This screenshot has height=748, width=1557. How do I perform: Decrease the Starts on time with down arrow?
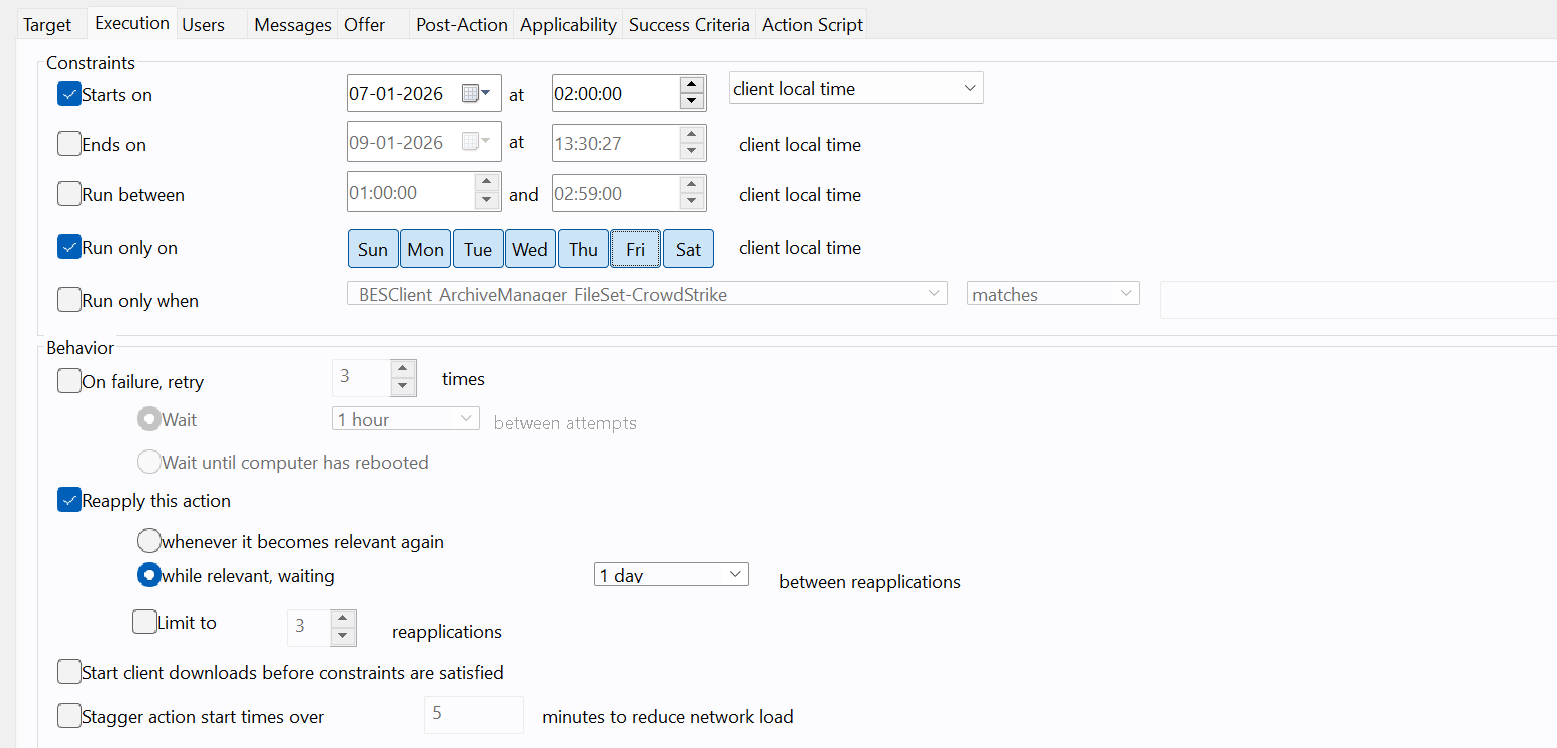(x=691, y=101)
